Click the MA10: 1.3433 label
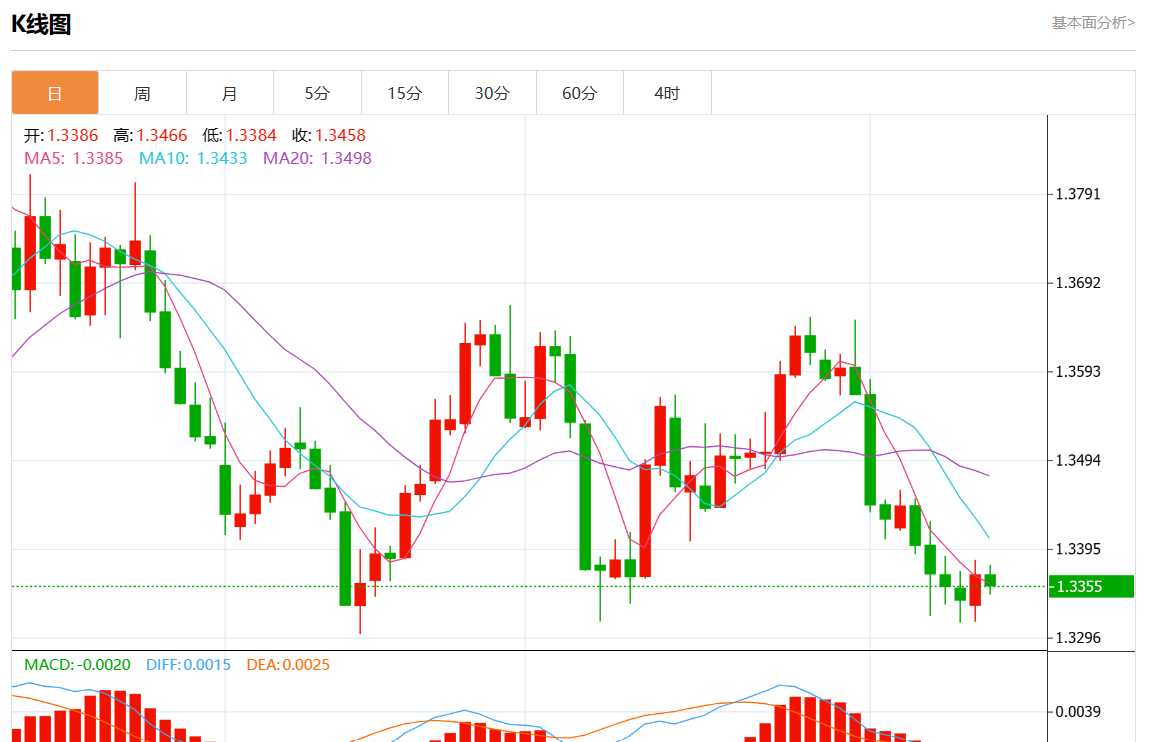This screenshot has width=1158, height=742. pyautogui.click(x=193, y=158)
